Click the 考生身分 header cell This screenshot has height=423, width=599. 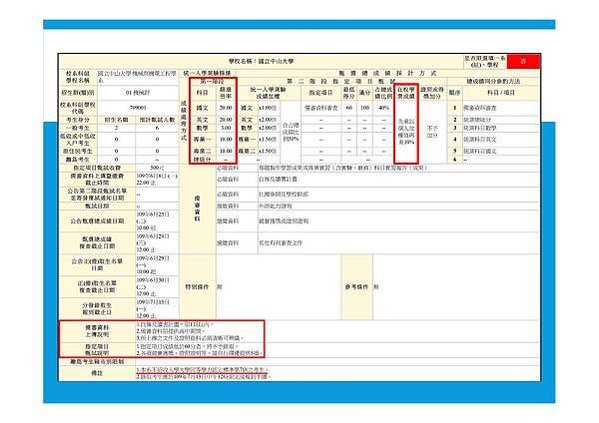(x=78, y=120)
